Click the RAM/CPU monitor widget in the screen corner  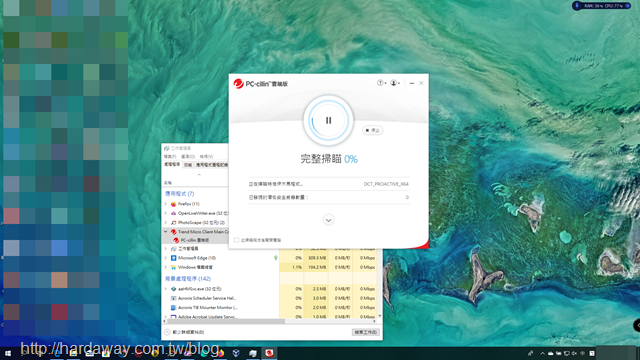pyautogui.click(x=601, y=6)
